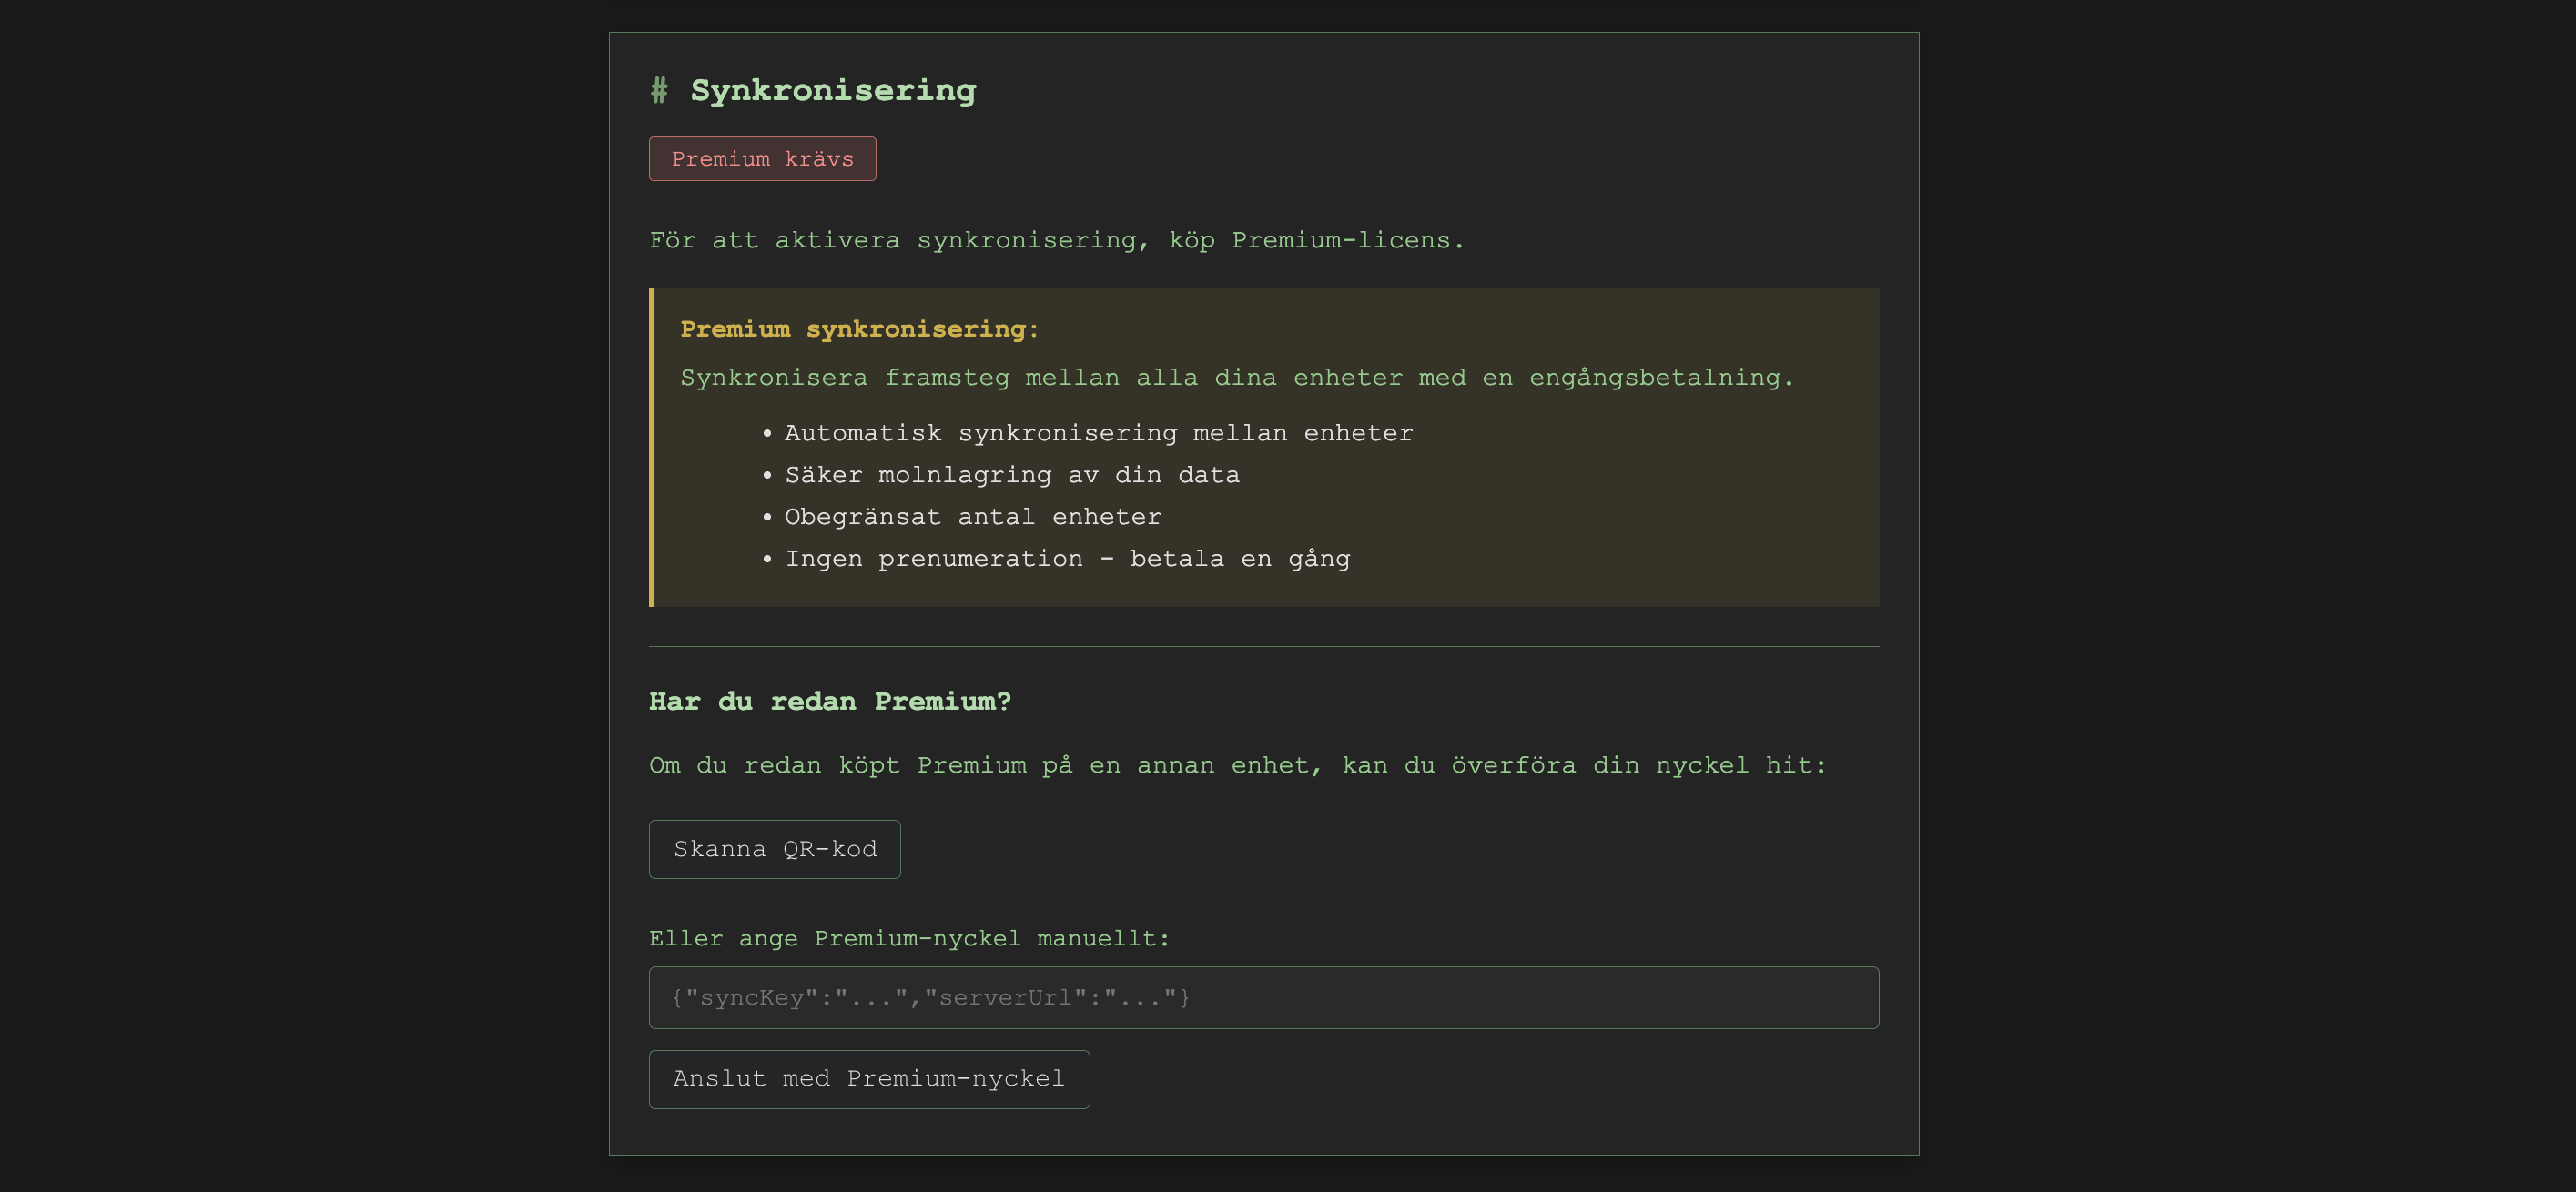Click the horizontal divider above Har du redan Premium
This screenshot has width=2576, height=1192.
1263,646
